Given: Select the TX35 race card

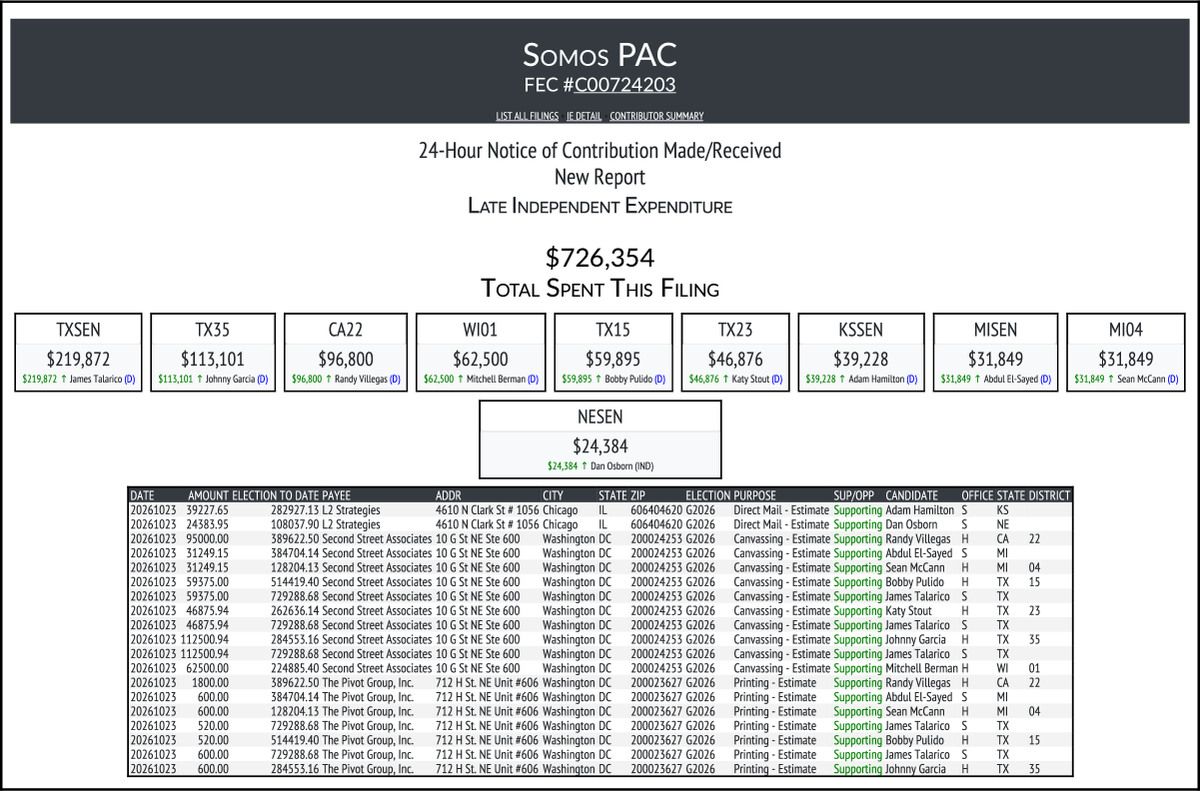Looking at the screenshot, I should [213, 353].
